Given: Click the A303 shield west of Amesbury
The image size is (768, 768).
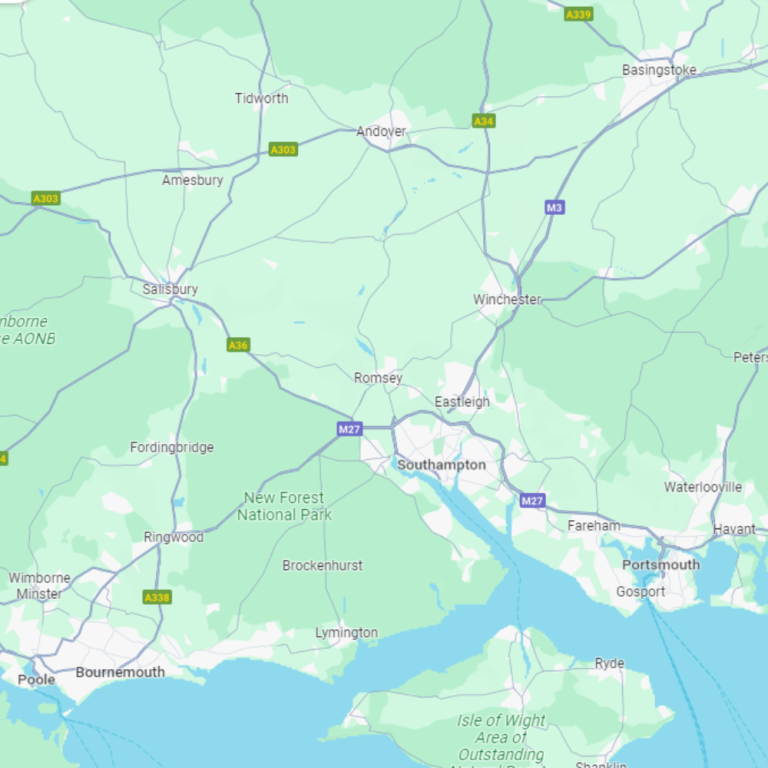Looking at the screenshot, I should (46, 198).
